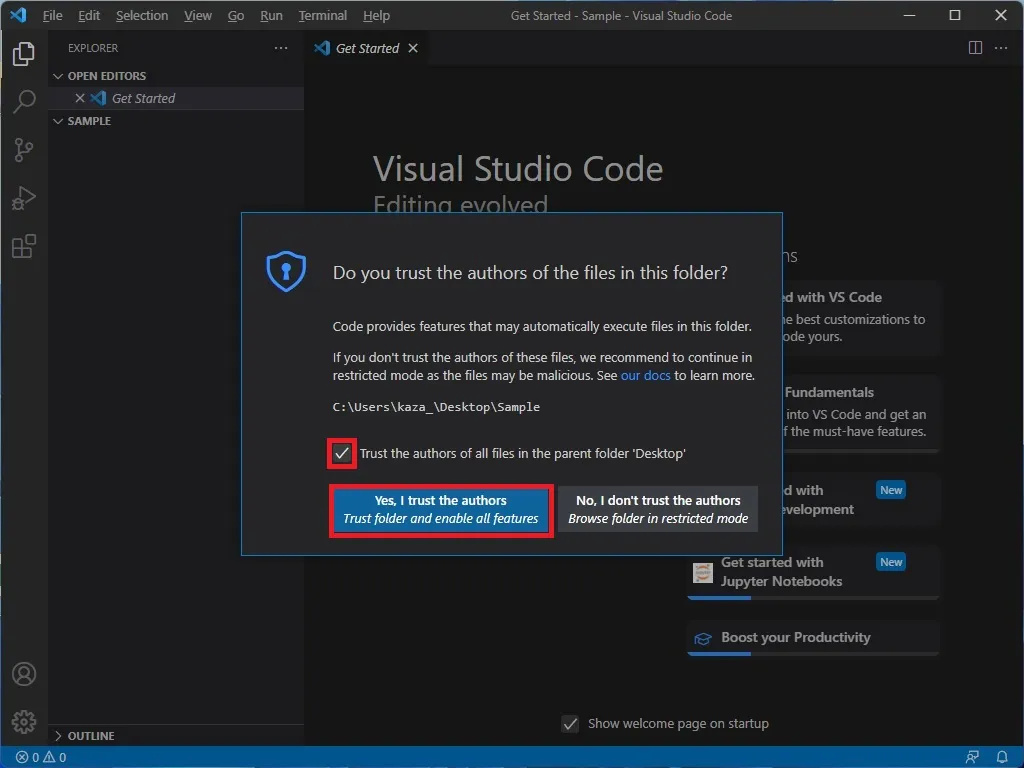Screen dimensions: 1024x768
Task: Open the Run and Debug view
Action: pos(24,198)
